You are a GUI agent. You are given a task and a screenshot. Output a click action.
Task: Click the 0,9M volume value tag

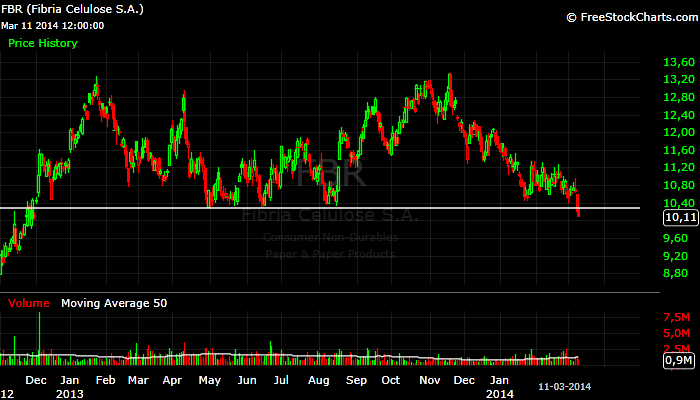pyautogui.click(x=679, y=360)
